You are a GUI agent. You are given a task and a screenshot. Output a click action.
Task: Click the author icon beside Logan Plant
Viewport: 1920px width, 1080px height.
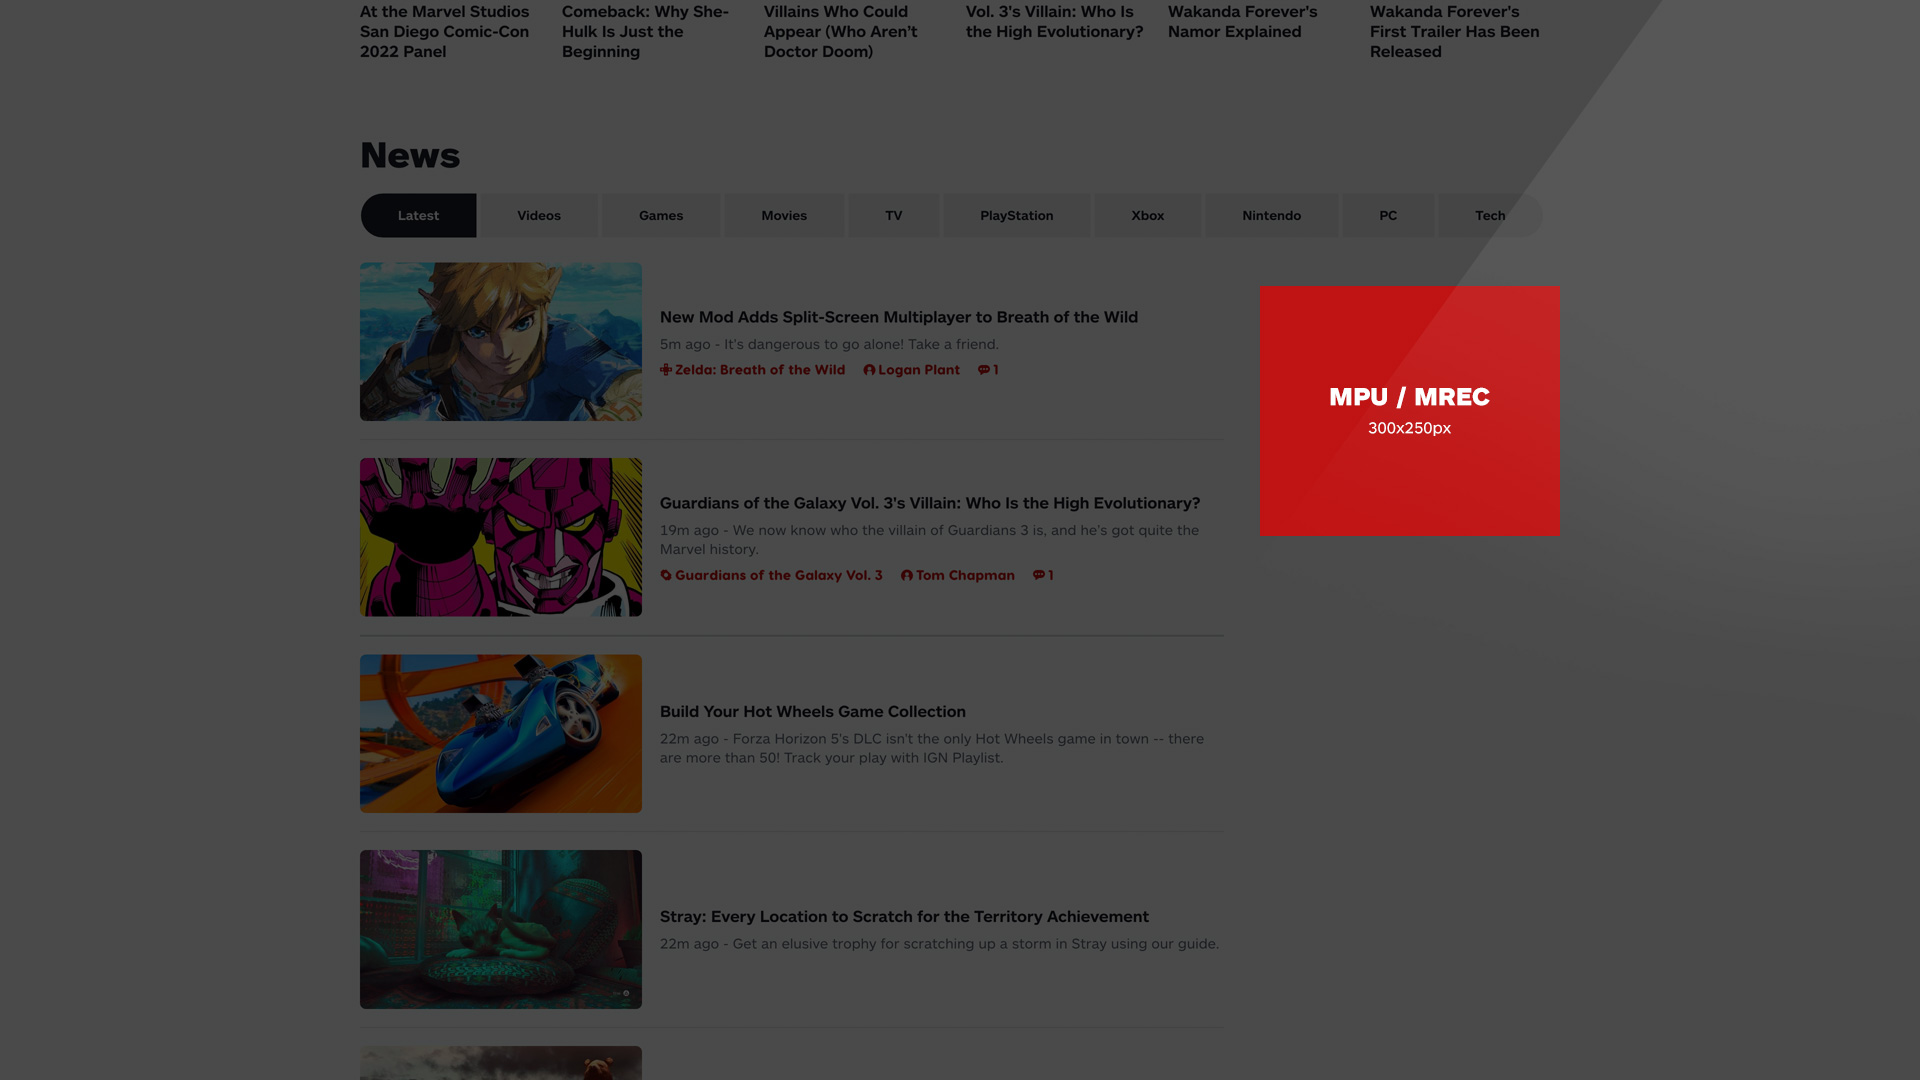pos(868,369)
